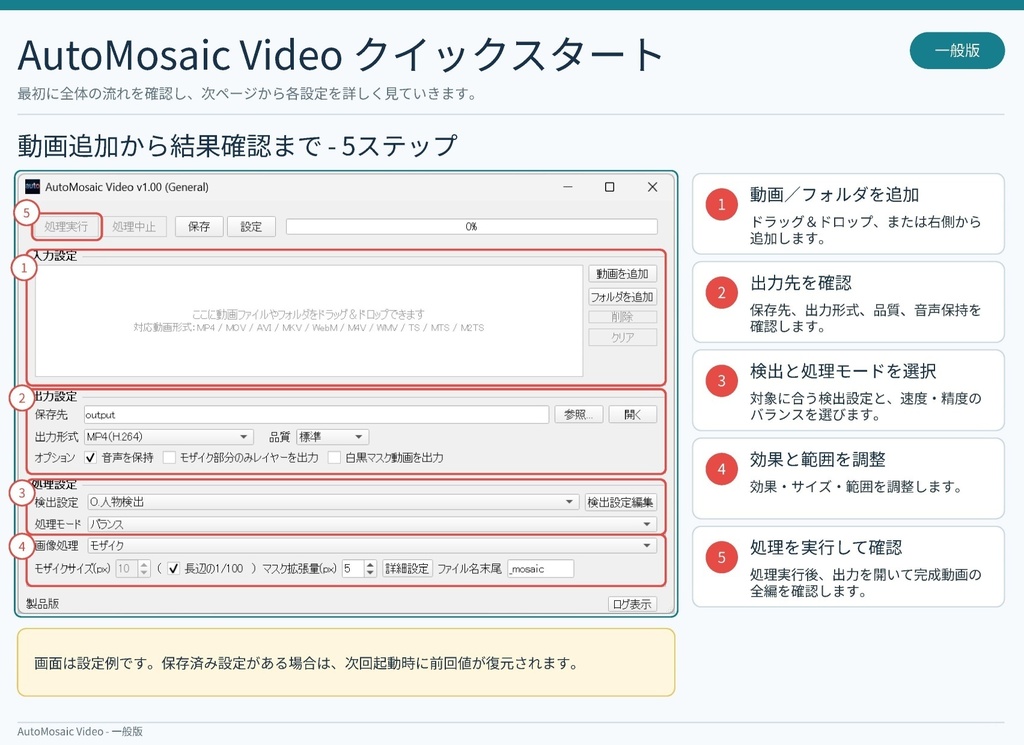The height and width of the screenshot is (745, 1024).
Task: Click the 処理実行 button
Action: (x=67, y=227)
